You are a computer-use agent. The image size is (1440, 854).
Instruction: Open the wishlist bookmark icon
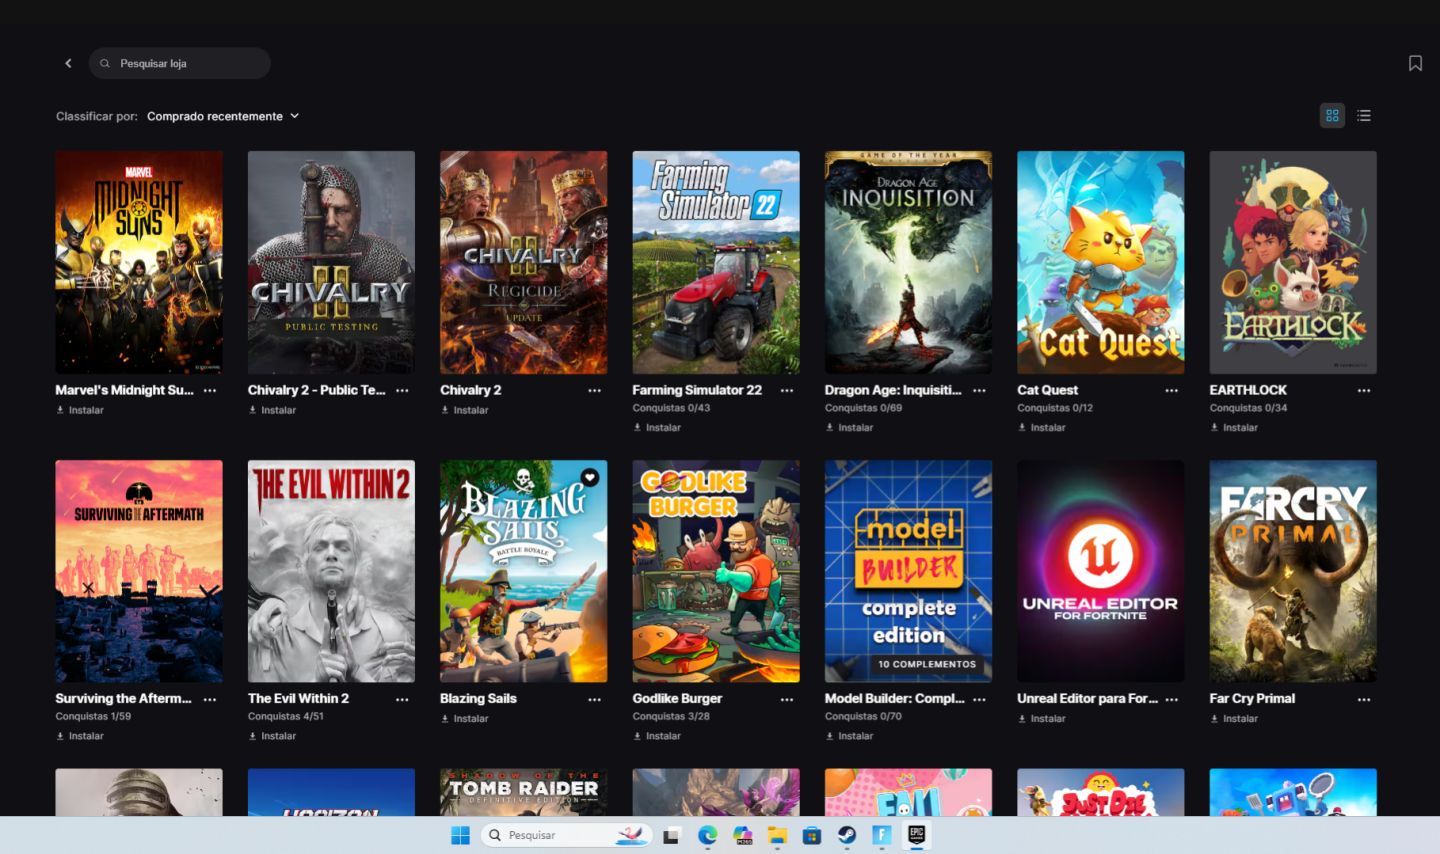[x=1415, y=63]
